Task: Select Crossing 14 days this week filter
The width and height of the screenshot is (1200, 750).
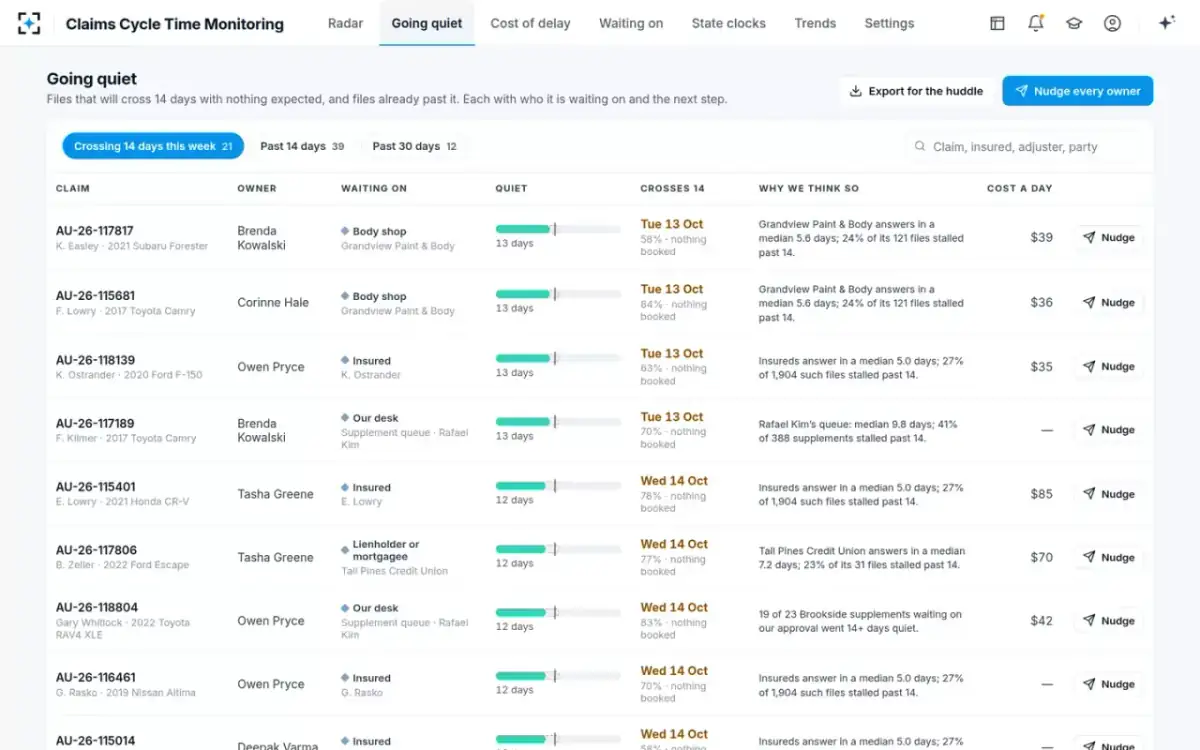Action: coord(153,146)
